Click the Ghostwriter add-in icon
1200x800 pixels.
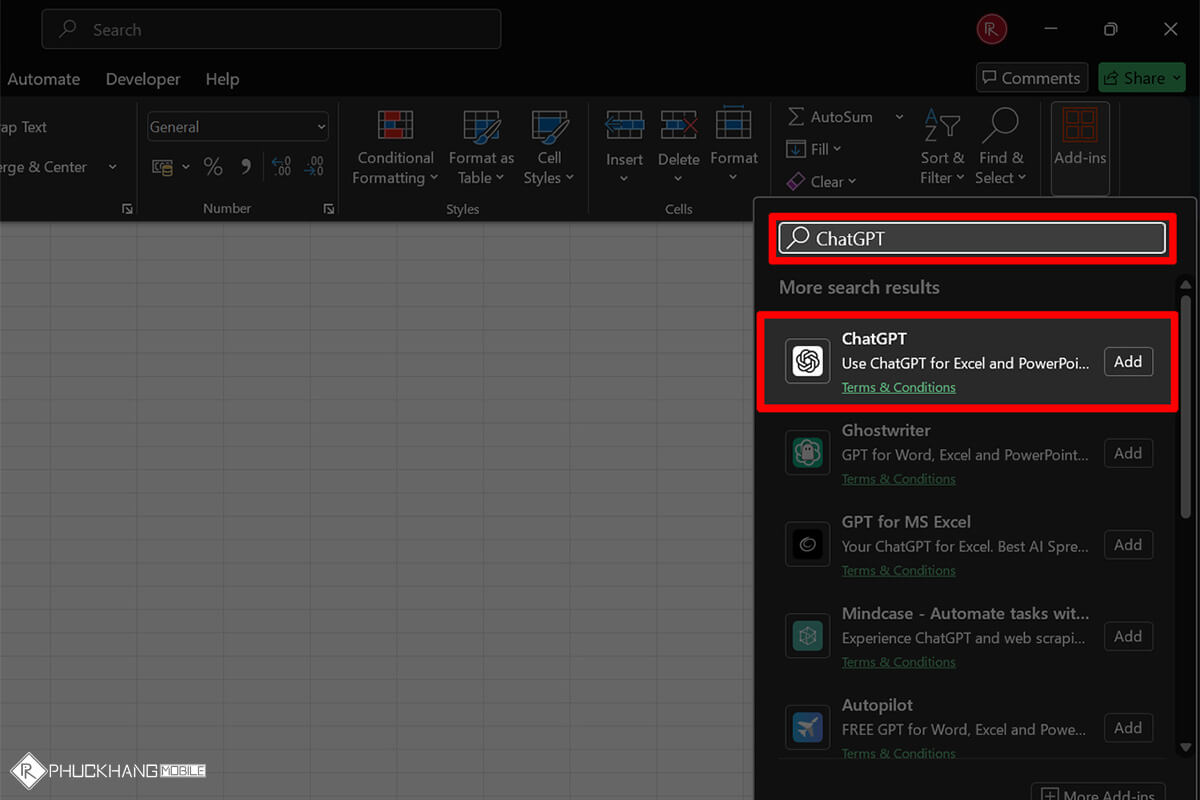(x=807, y=453)
